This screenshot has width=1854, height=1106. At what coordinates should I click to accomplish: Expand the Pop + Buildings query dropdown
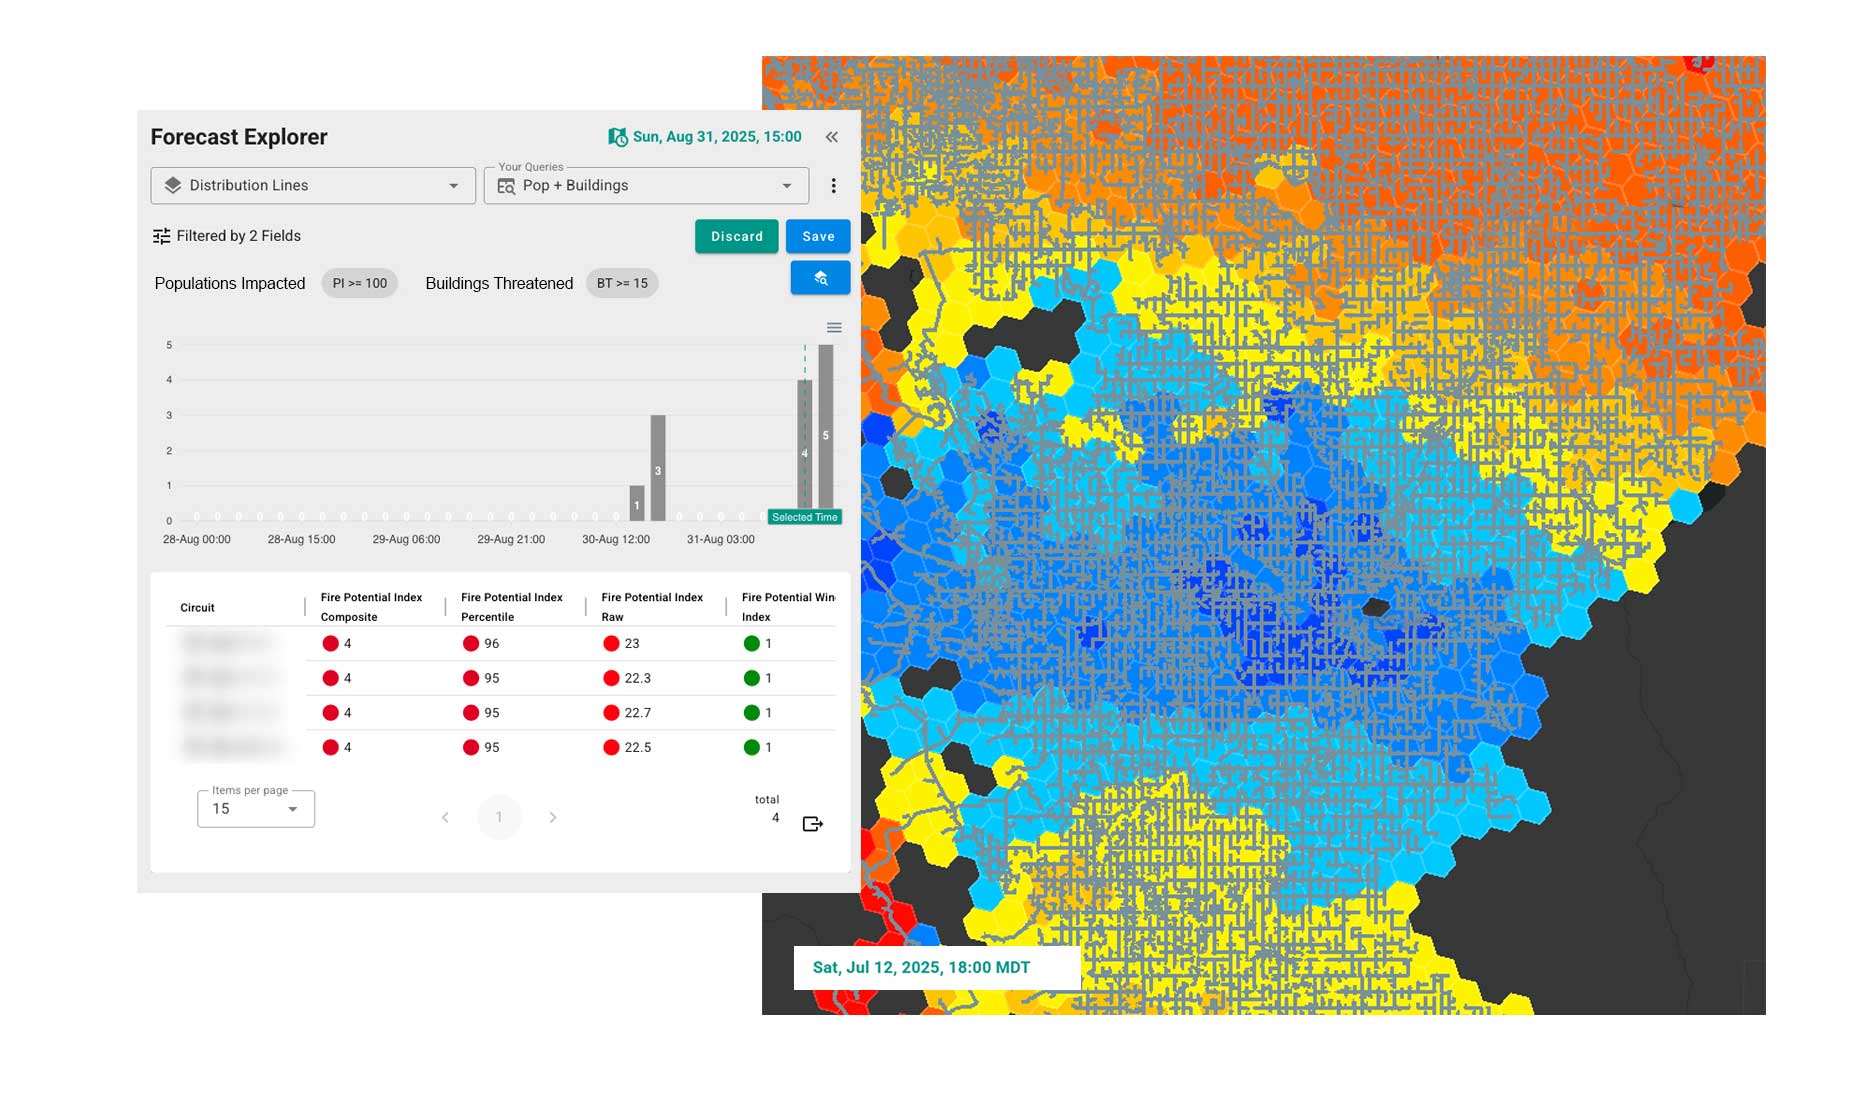tap(646, 186)
